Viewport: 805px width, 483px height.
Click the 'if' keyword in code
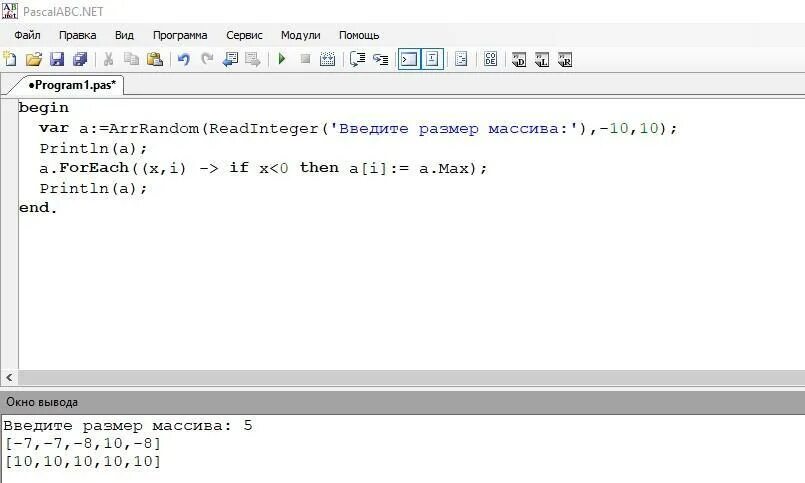239,168
